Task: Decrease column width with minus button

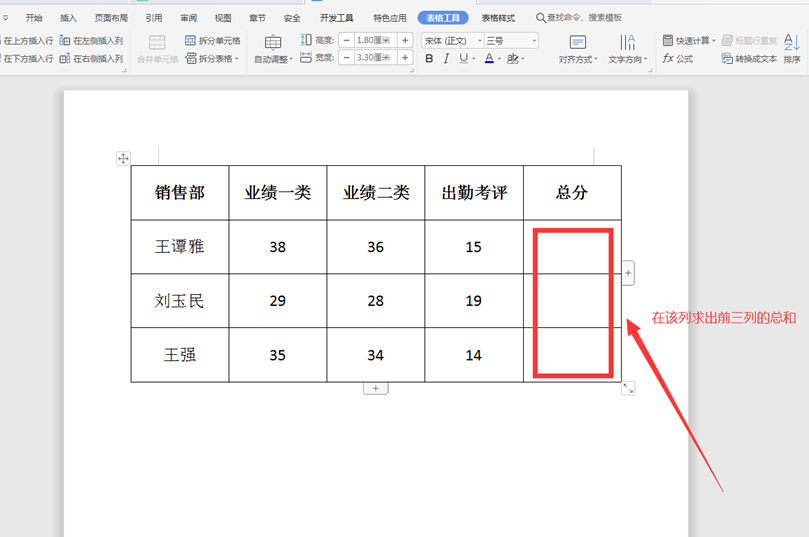Action: pyautogui.click(x=347, y=58)
